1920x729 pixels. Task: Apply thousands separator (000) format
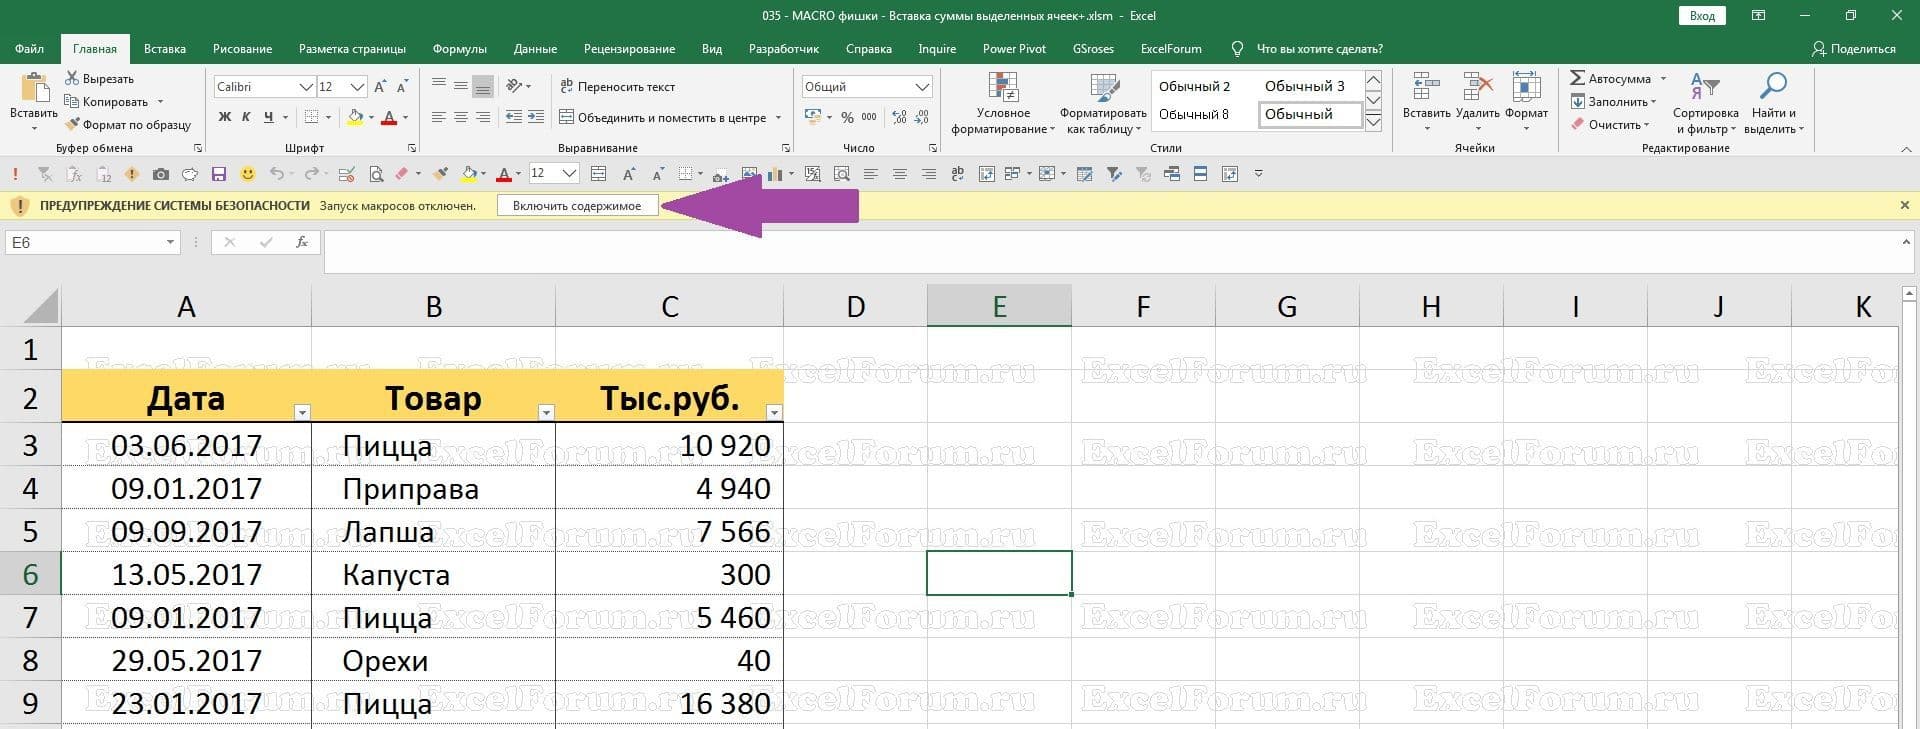tap(869, 117)
